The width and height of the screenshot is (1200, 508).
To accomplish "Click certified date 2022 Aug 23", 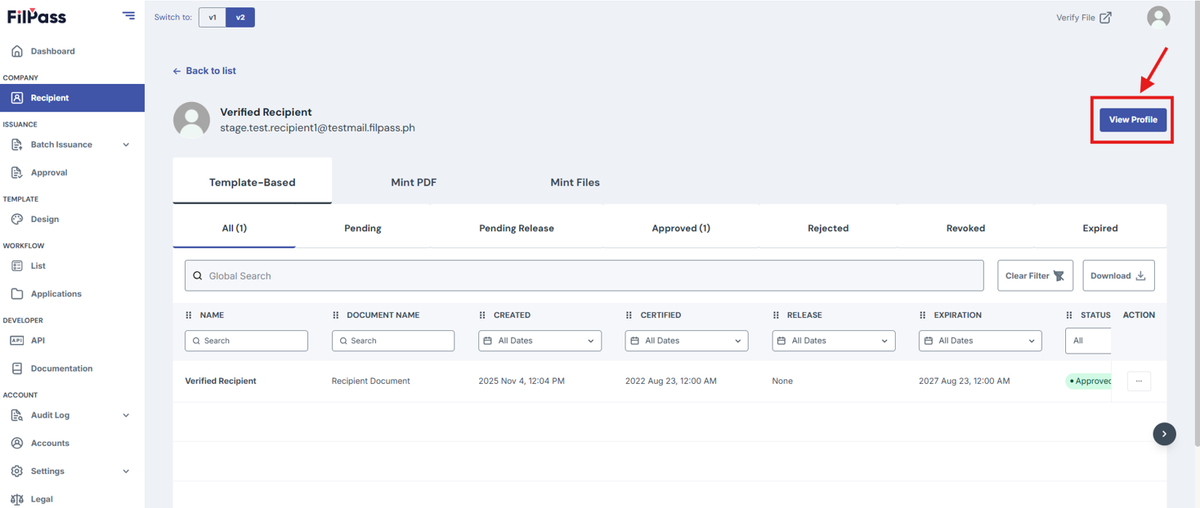I will 671,381.
